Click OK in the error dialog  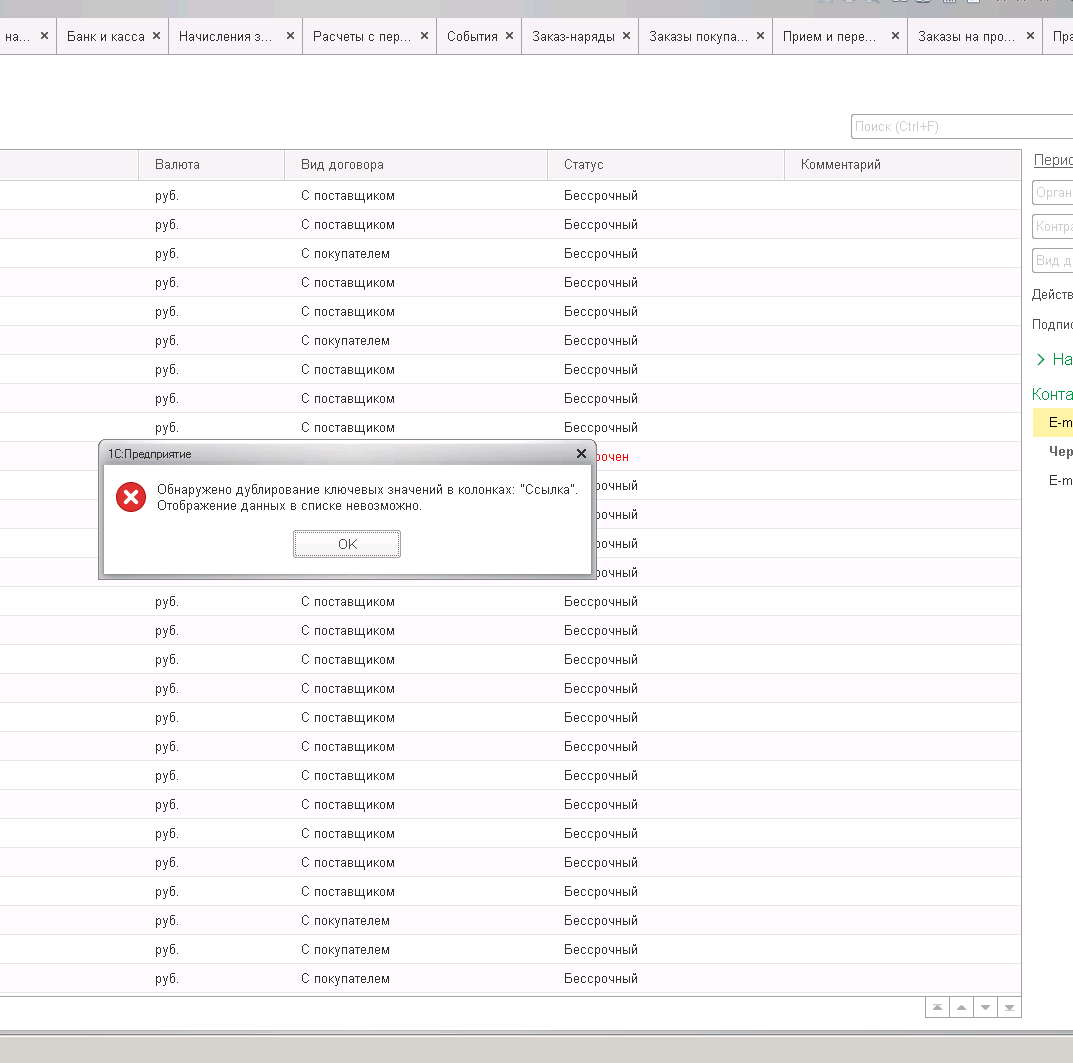tap(347, 544)
